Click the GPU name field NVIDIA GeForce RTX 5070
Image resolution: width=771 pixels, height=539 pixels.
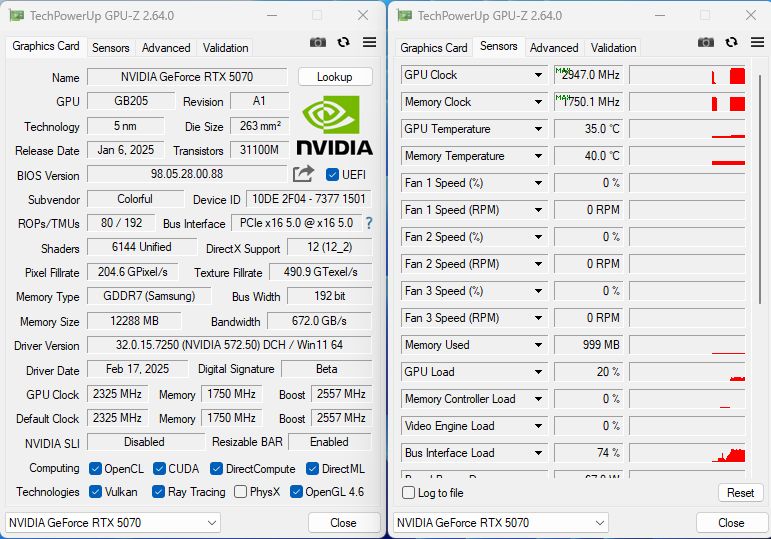click(x=187, y=77)
